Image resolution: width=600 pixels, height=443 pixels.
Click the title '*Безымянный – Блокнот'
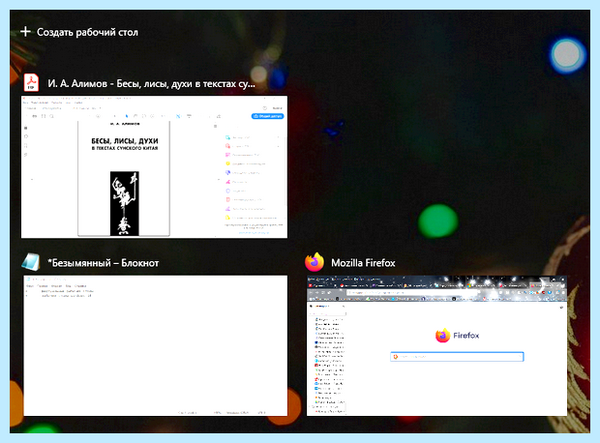[103, 263]
